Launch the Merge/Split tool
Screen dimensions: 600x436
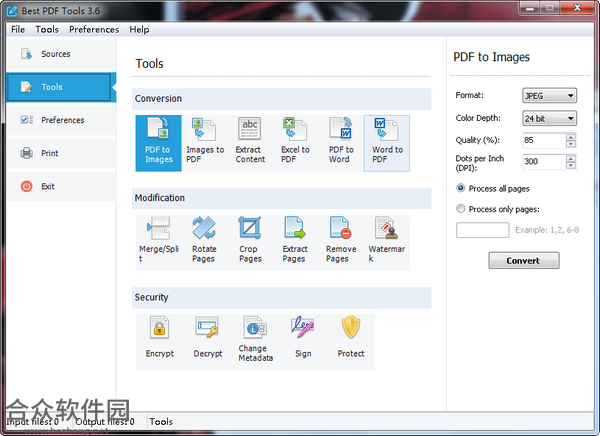tap(158, 242)
